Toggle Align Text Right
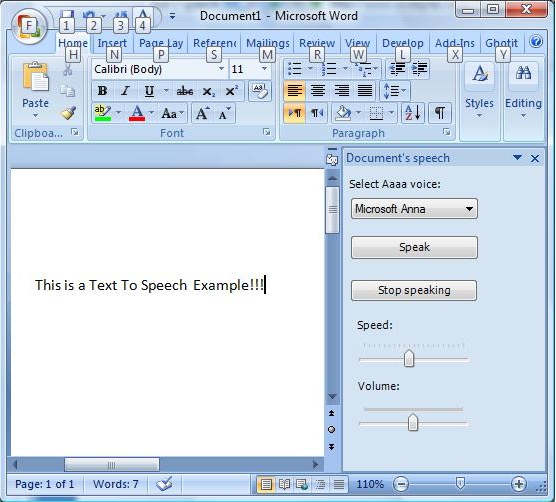The width and height of the screenshot is (556, 502). coord(341,91)
